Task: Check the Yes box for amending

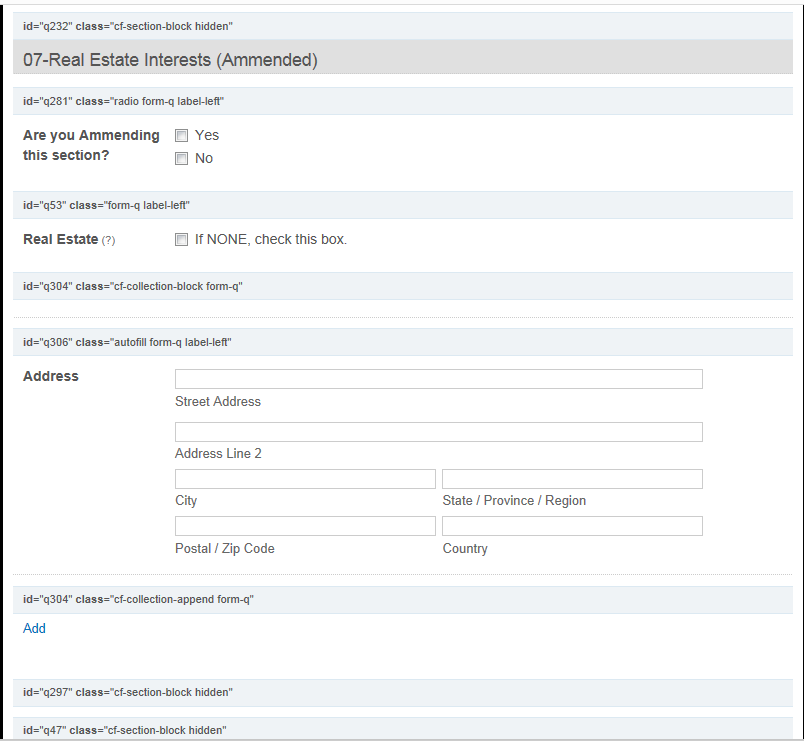Action: 182,136
